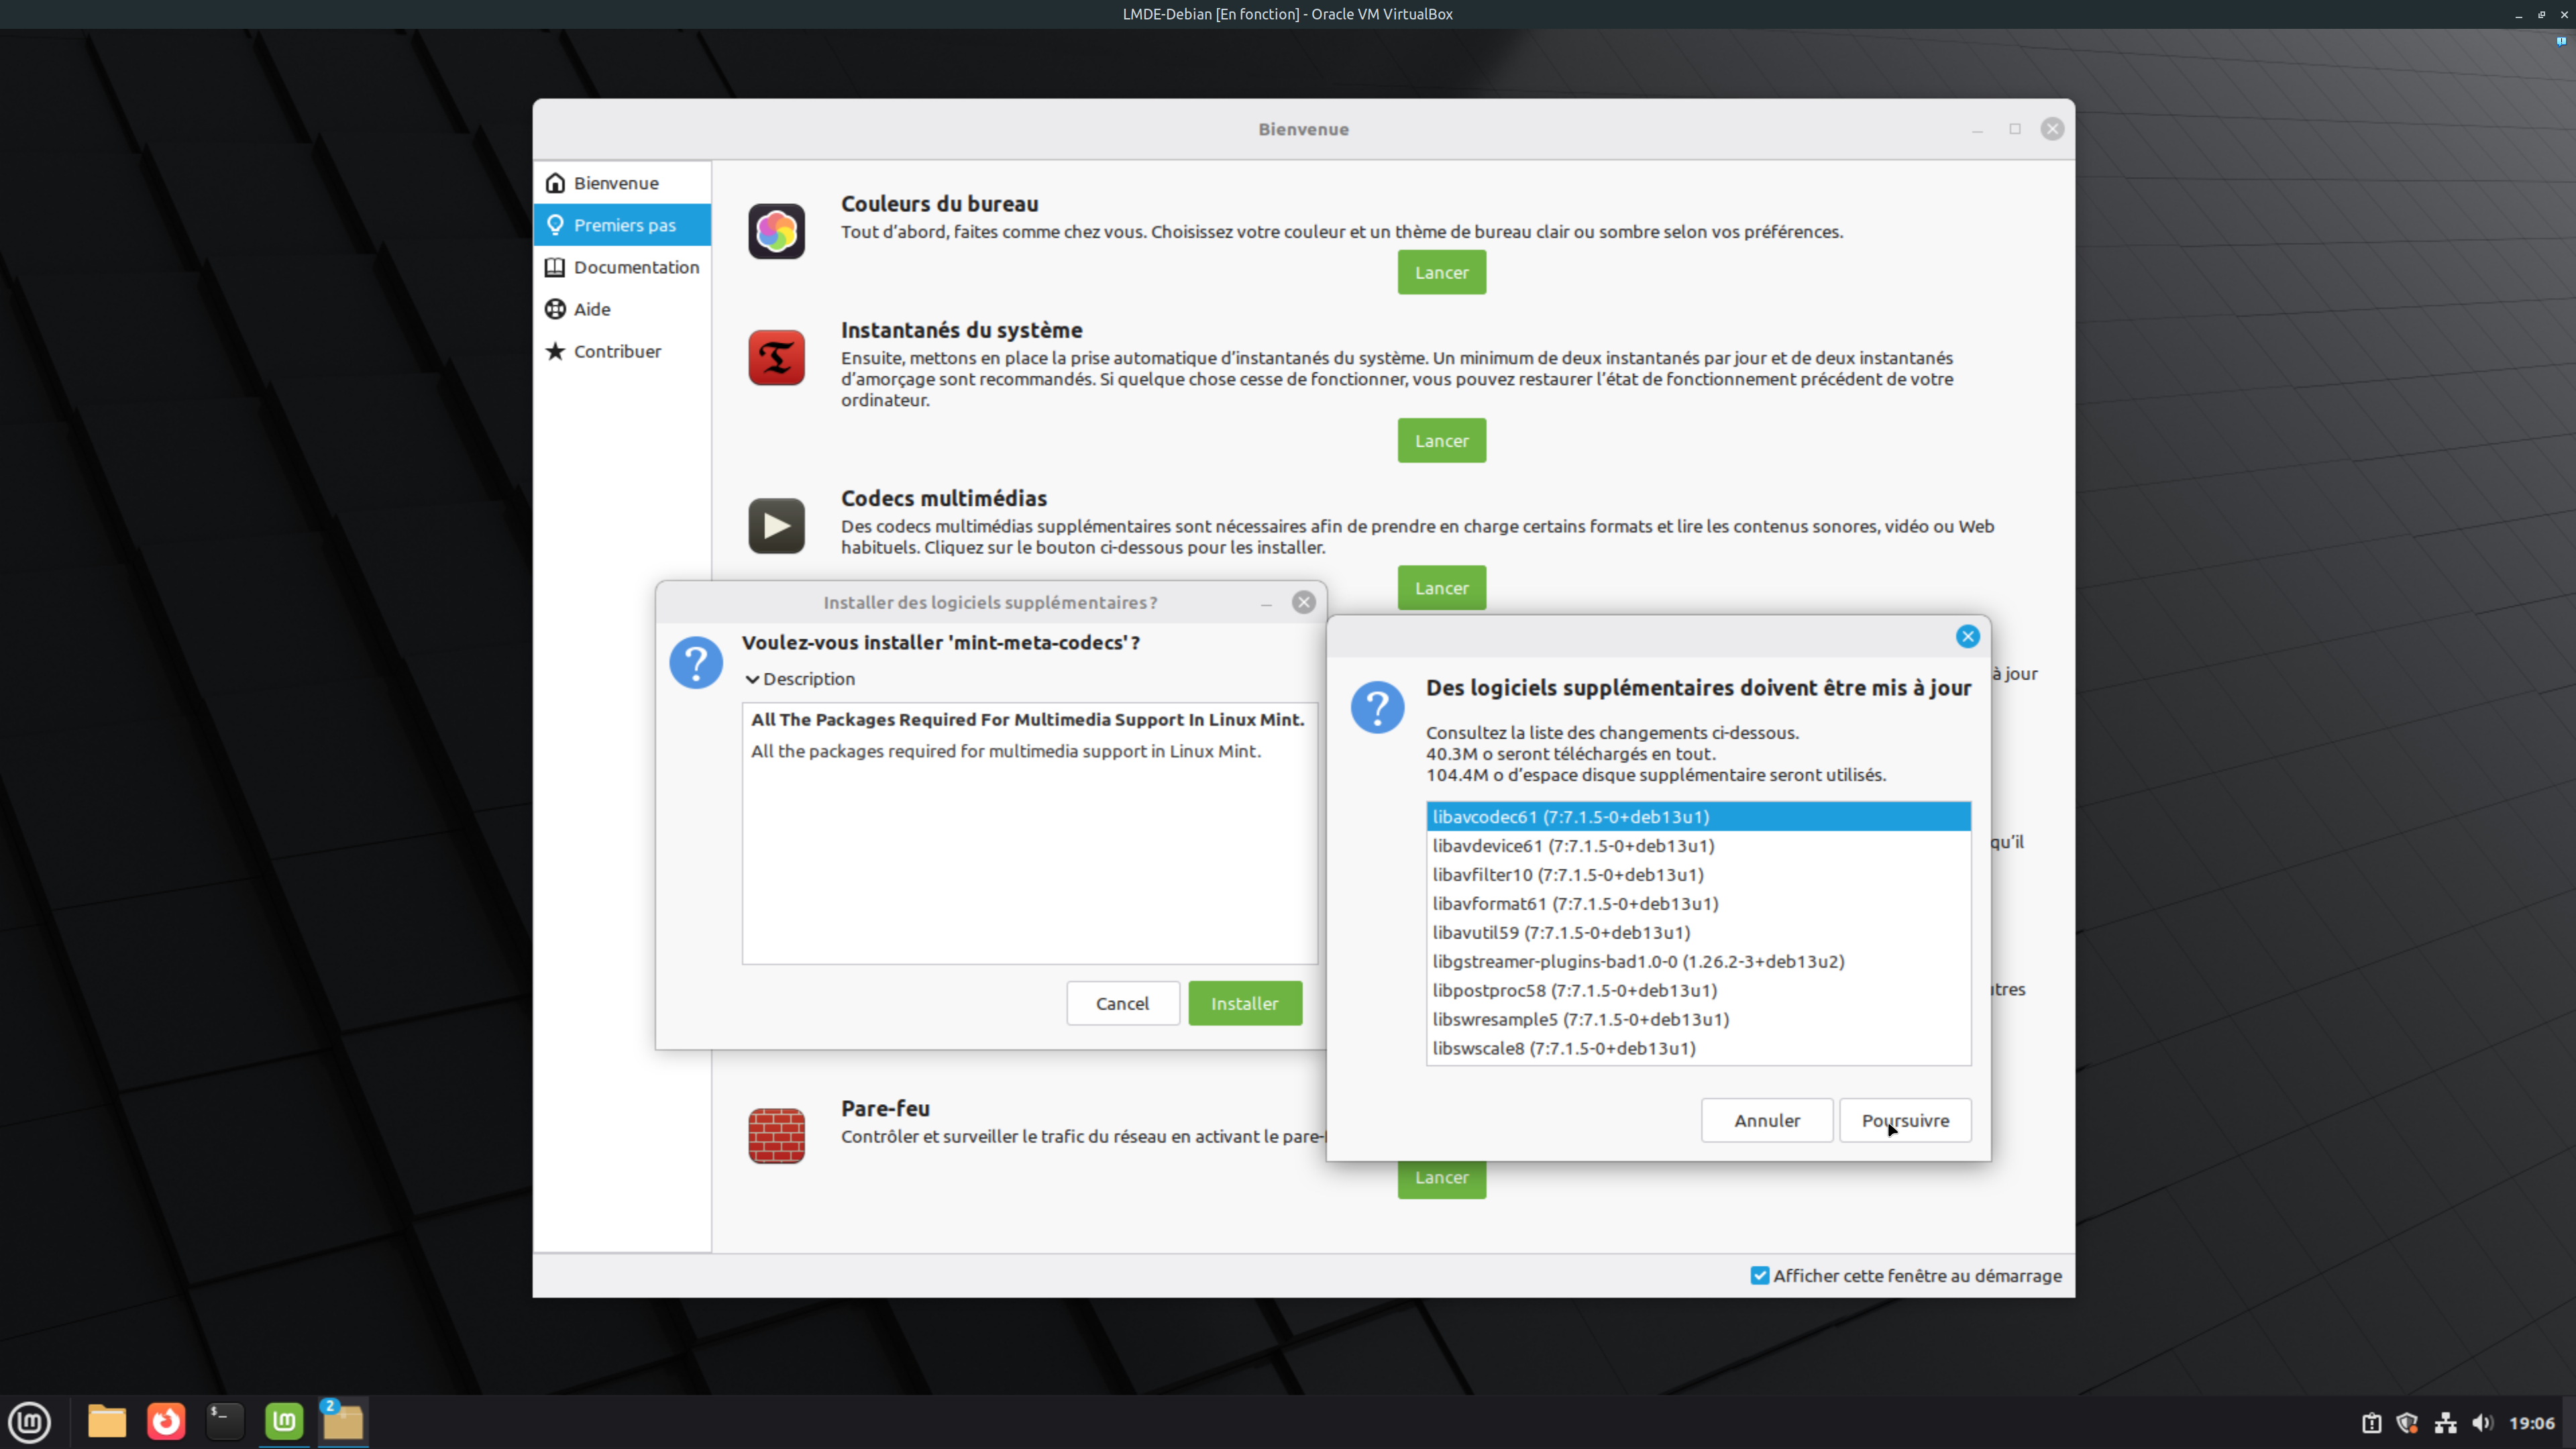Click the volume speaker tray icon

click(2483, 1422)
